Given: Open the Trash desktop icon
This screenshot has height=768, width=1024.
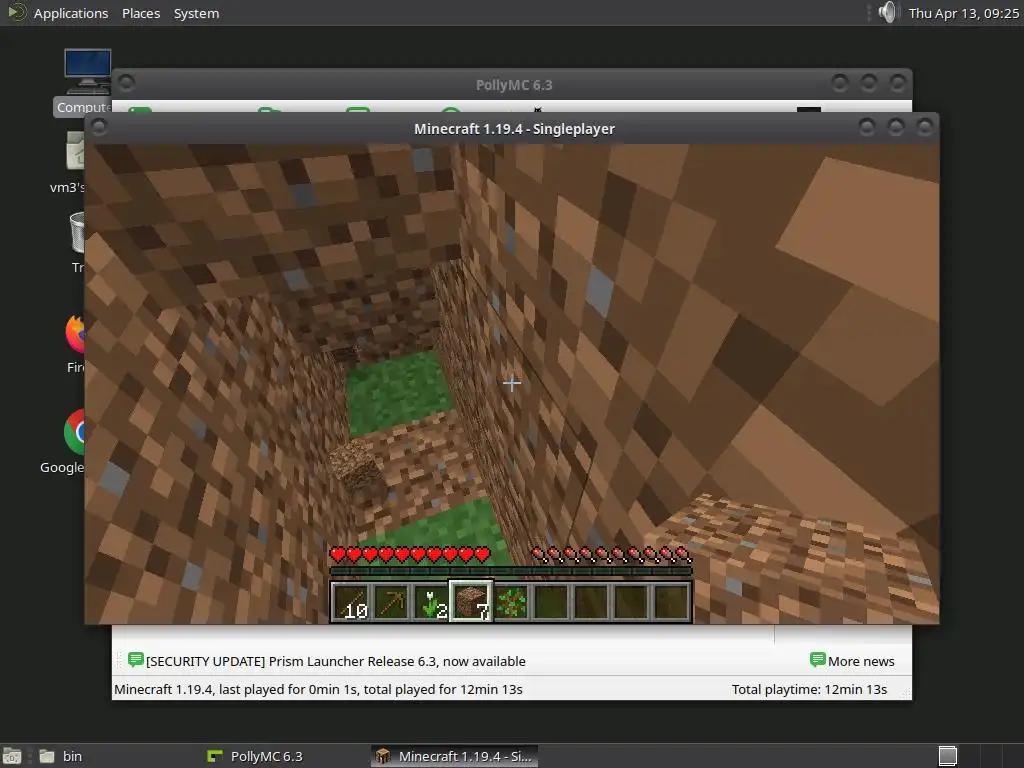Looking at the screenshot, I should (x=77, y=242).
